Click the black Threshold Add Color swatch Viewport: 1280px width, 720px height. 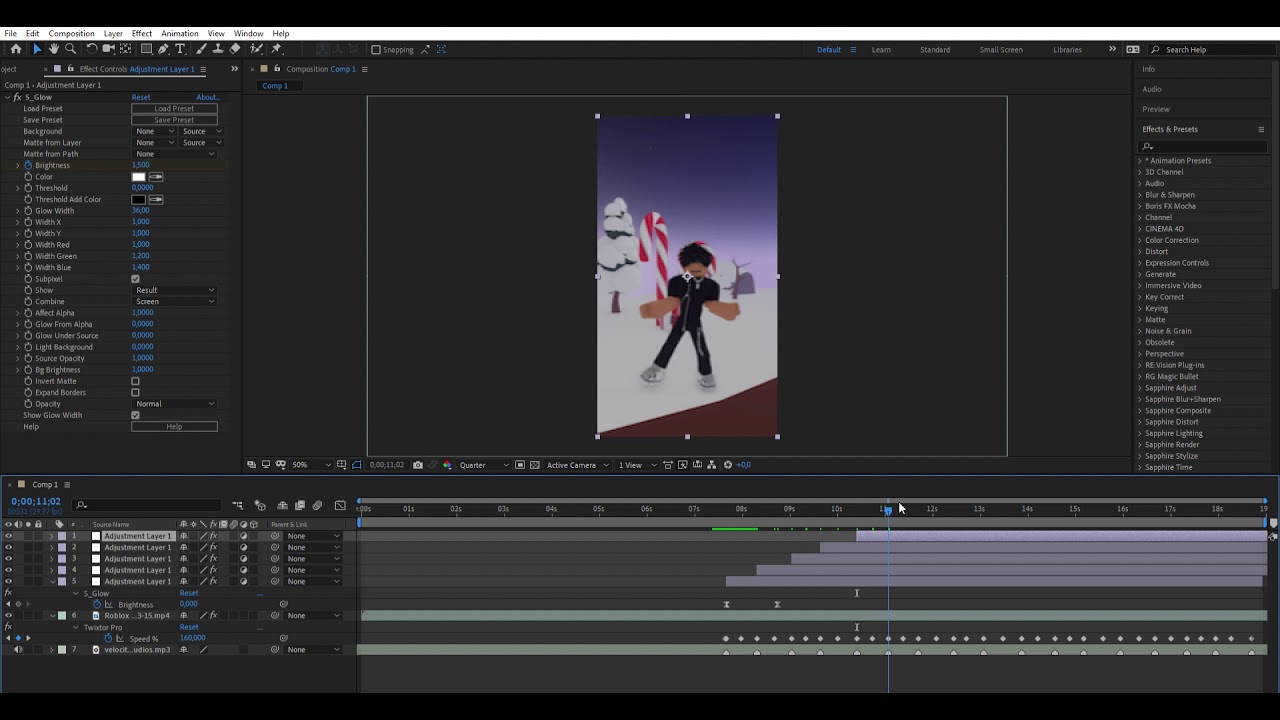pos(138,200)
